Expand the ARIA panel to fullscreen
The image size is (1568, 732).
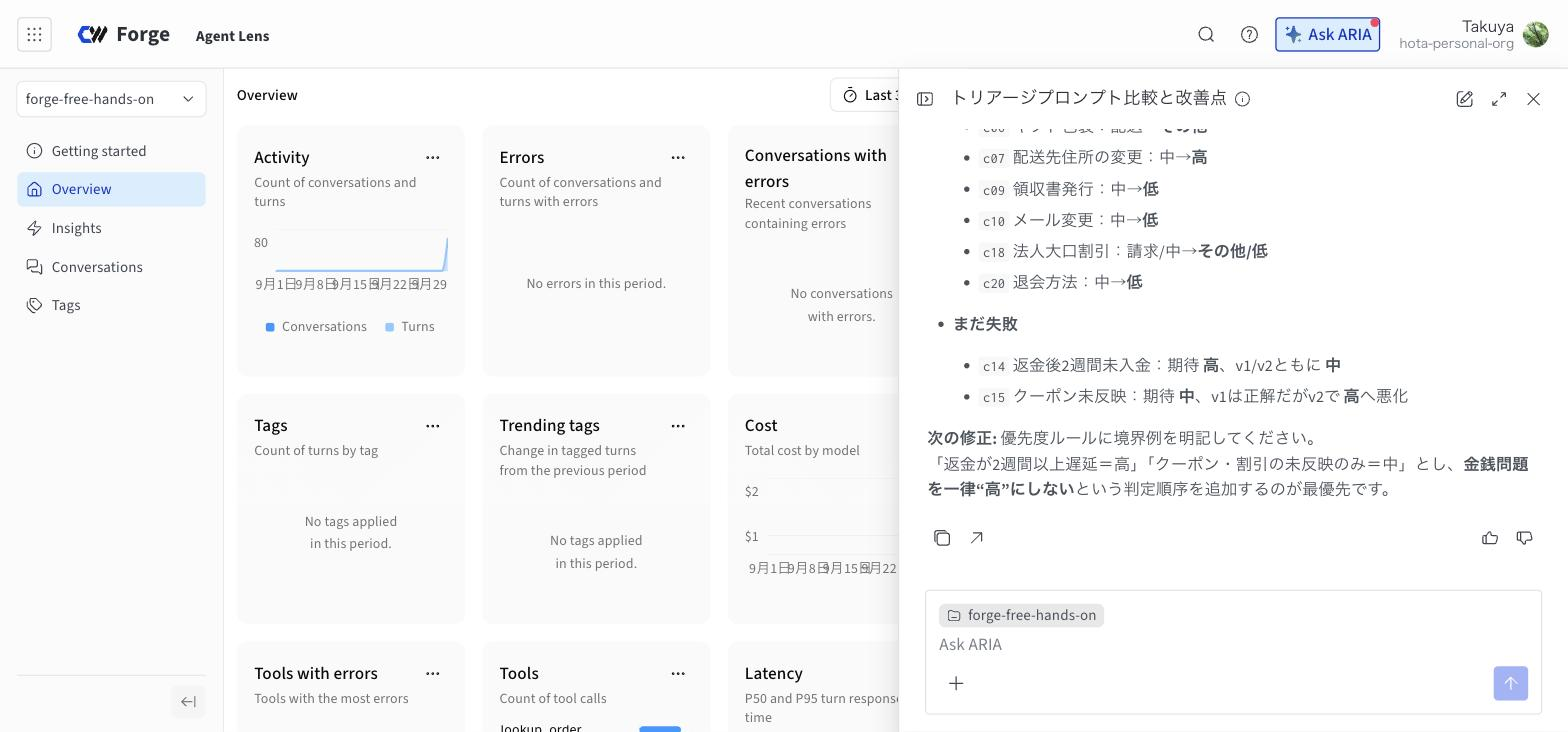pos(1499,99)
